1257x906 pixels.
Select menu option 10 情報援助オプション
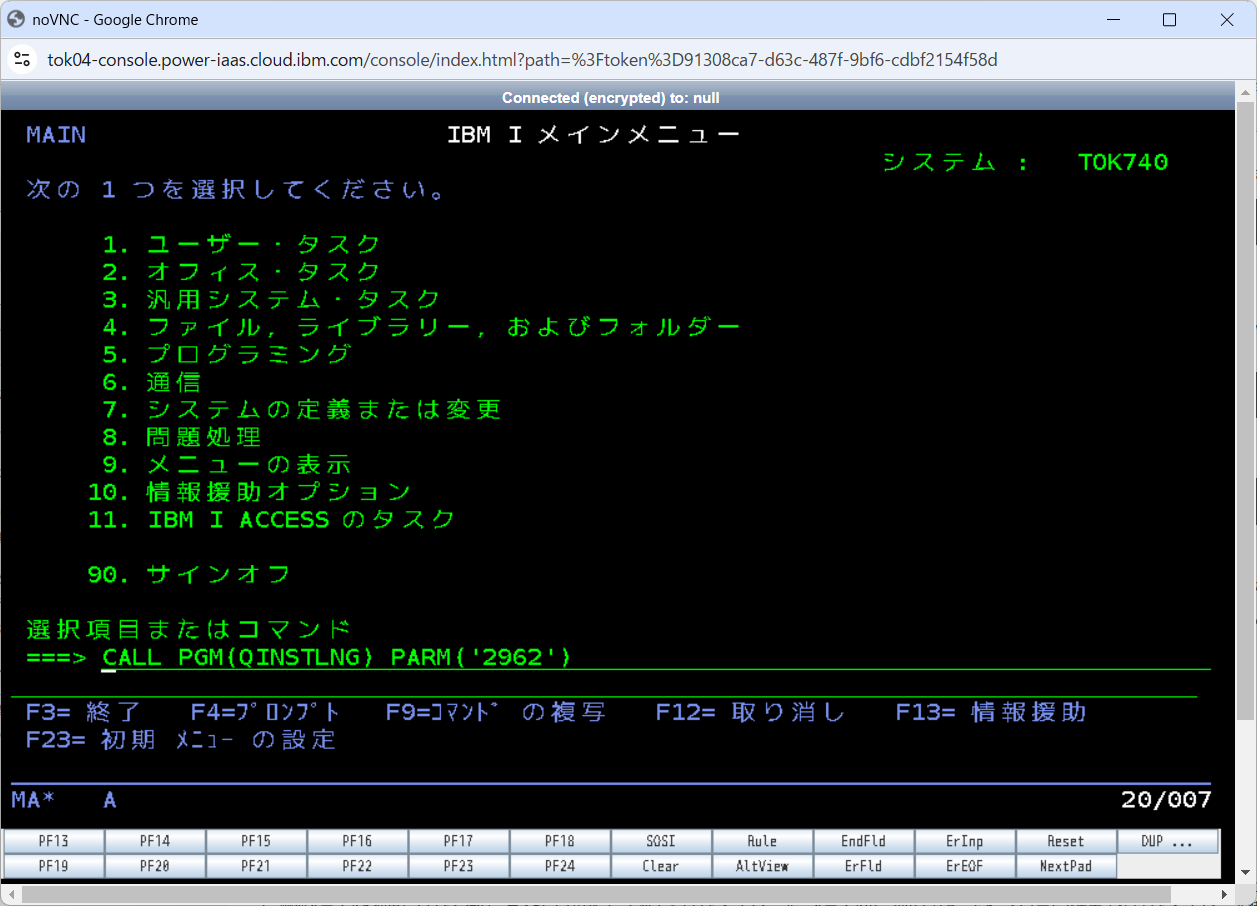pos(249,492)
